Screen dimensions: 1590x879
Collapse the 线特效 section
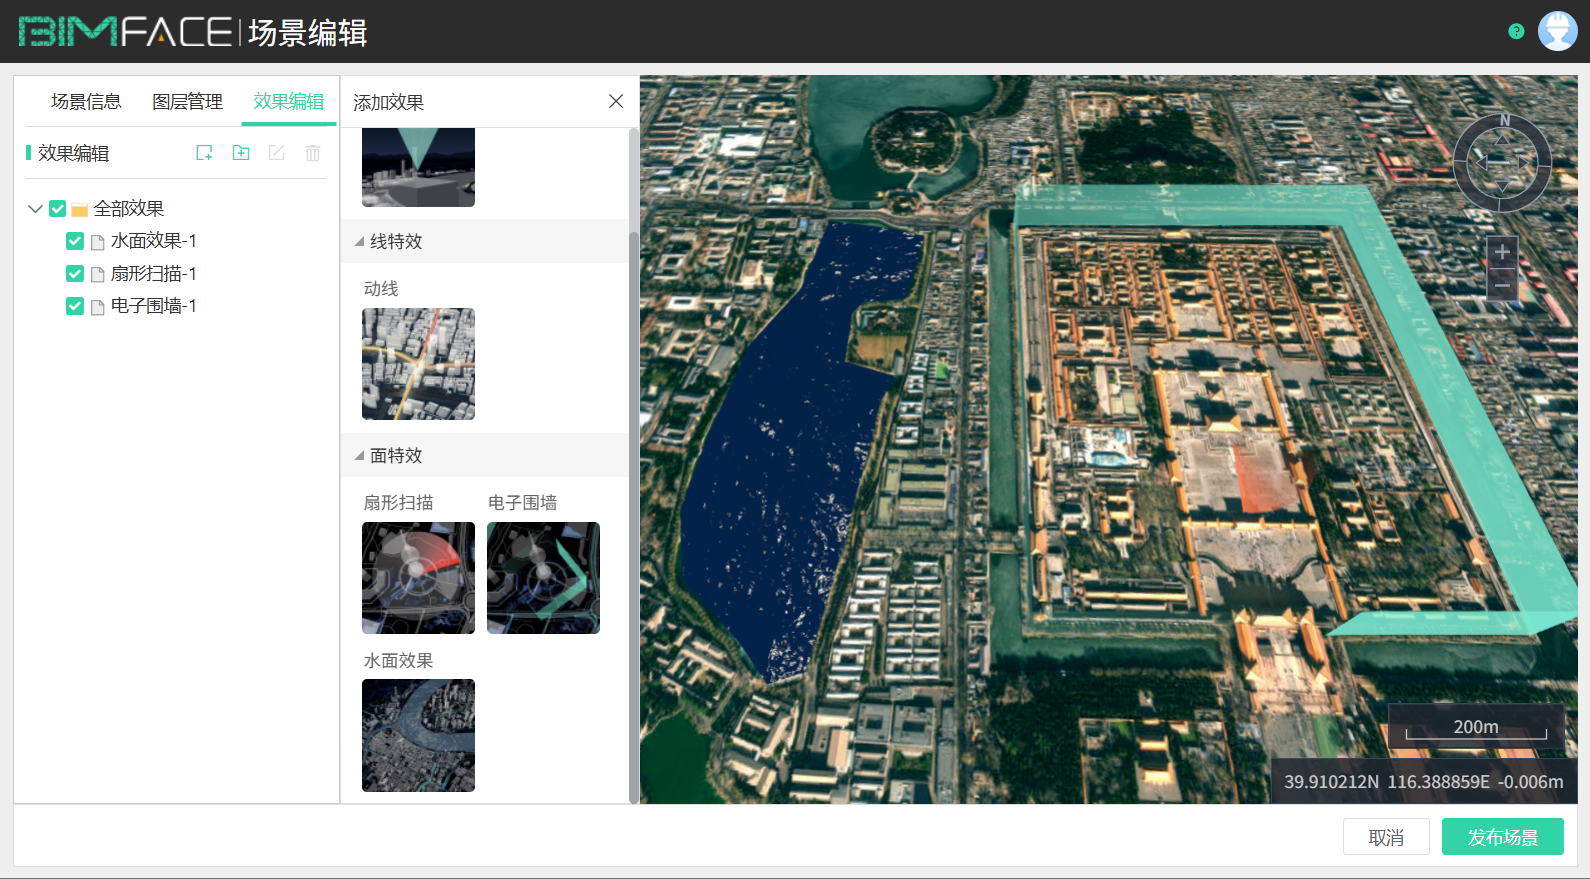coord(359,242)
